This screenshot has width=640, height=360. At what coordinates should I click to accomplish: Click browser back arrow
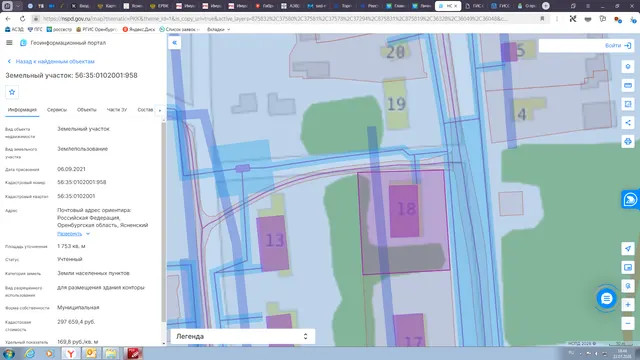[8, 19]
